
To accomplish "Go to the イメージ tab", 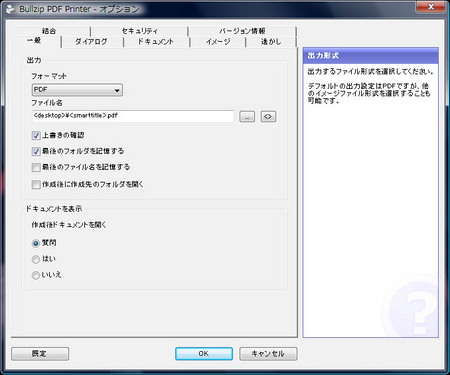I will click(x=218, y=42).
